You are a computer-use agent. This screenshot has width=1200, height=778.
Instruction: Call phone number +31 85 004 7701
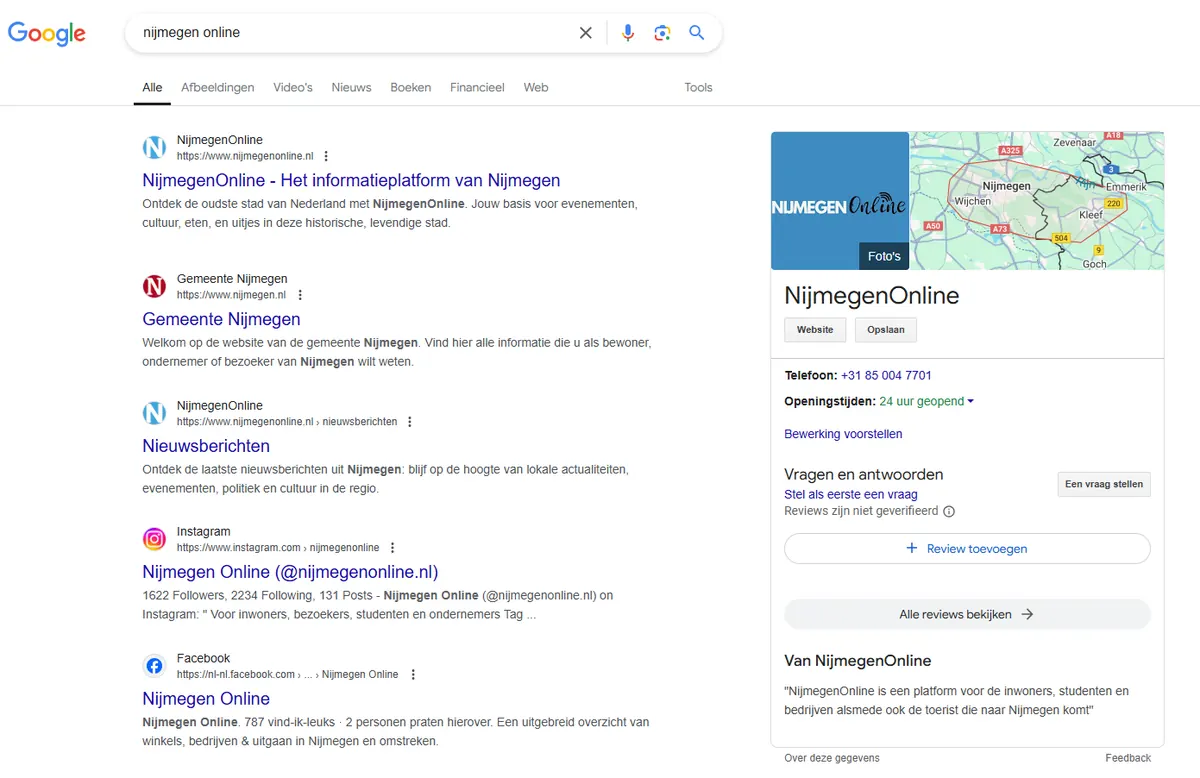click(886, 376)
